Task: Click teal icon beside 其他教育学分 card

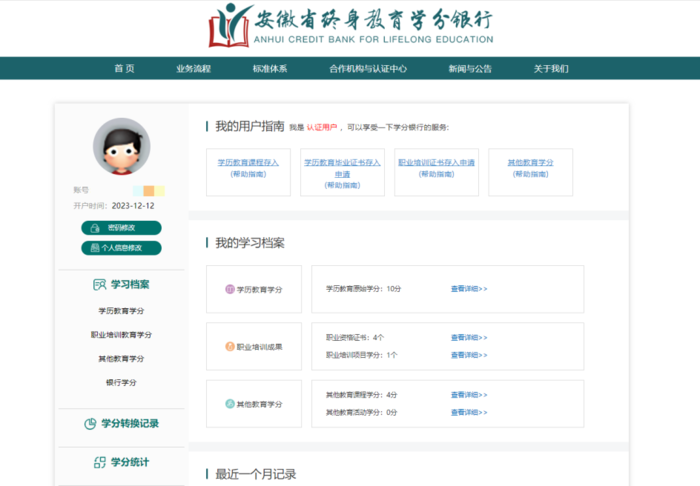Action: click(x=229, y=404)
